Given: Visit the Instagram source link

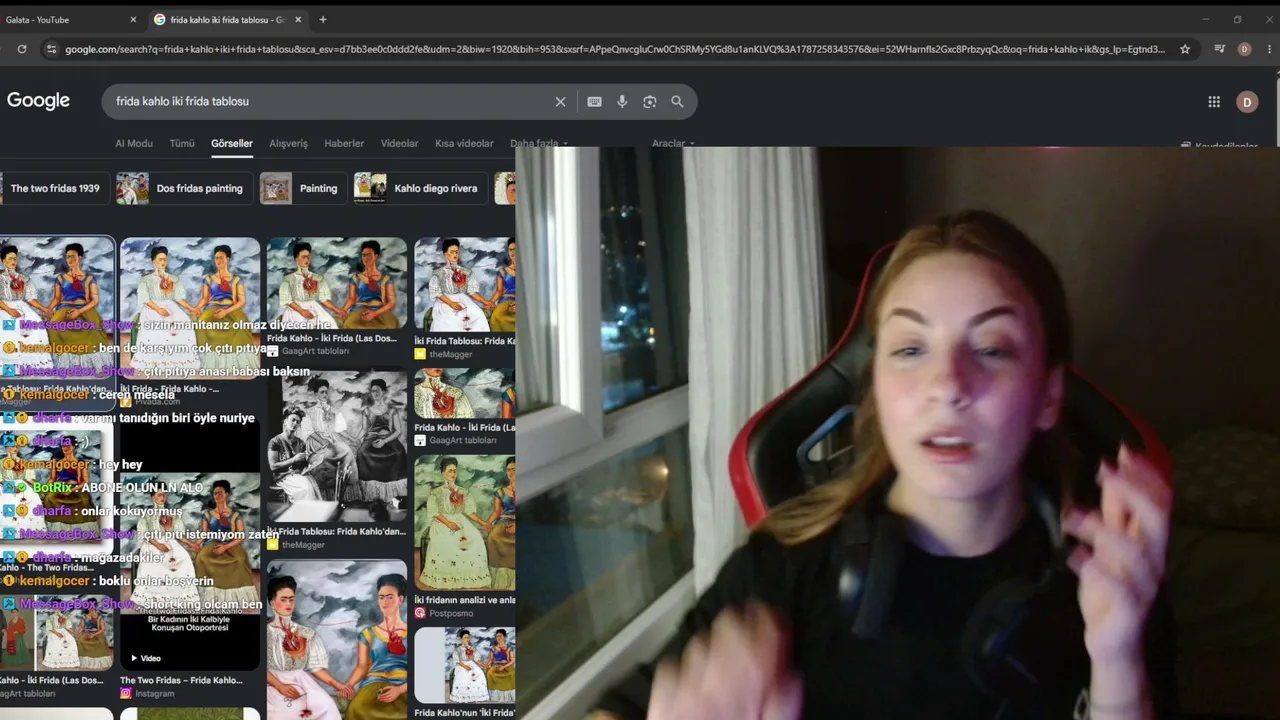Looking at the screenshot, I should click(x=147, y=693).
